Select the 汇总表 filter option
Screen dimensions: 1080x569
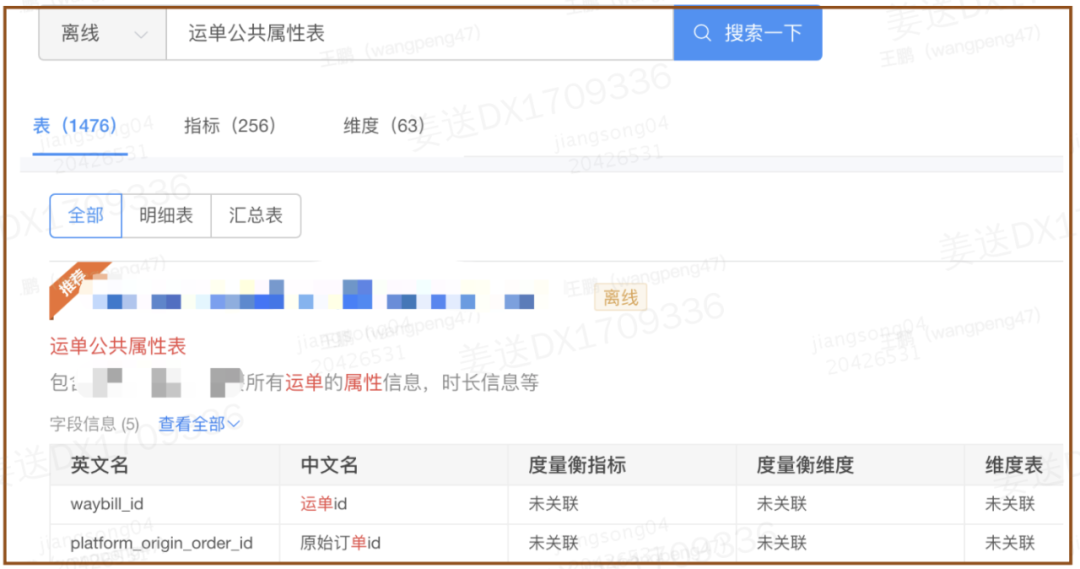coord(256,216)
